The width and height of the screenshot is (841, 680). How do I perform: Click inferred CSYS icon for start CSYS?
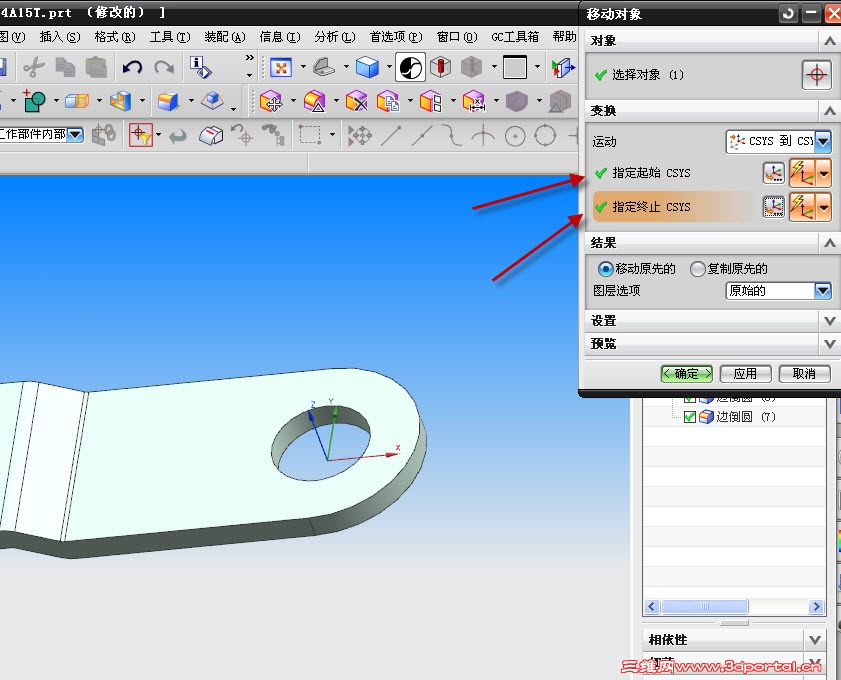[802, 173]
